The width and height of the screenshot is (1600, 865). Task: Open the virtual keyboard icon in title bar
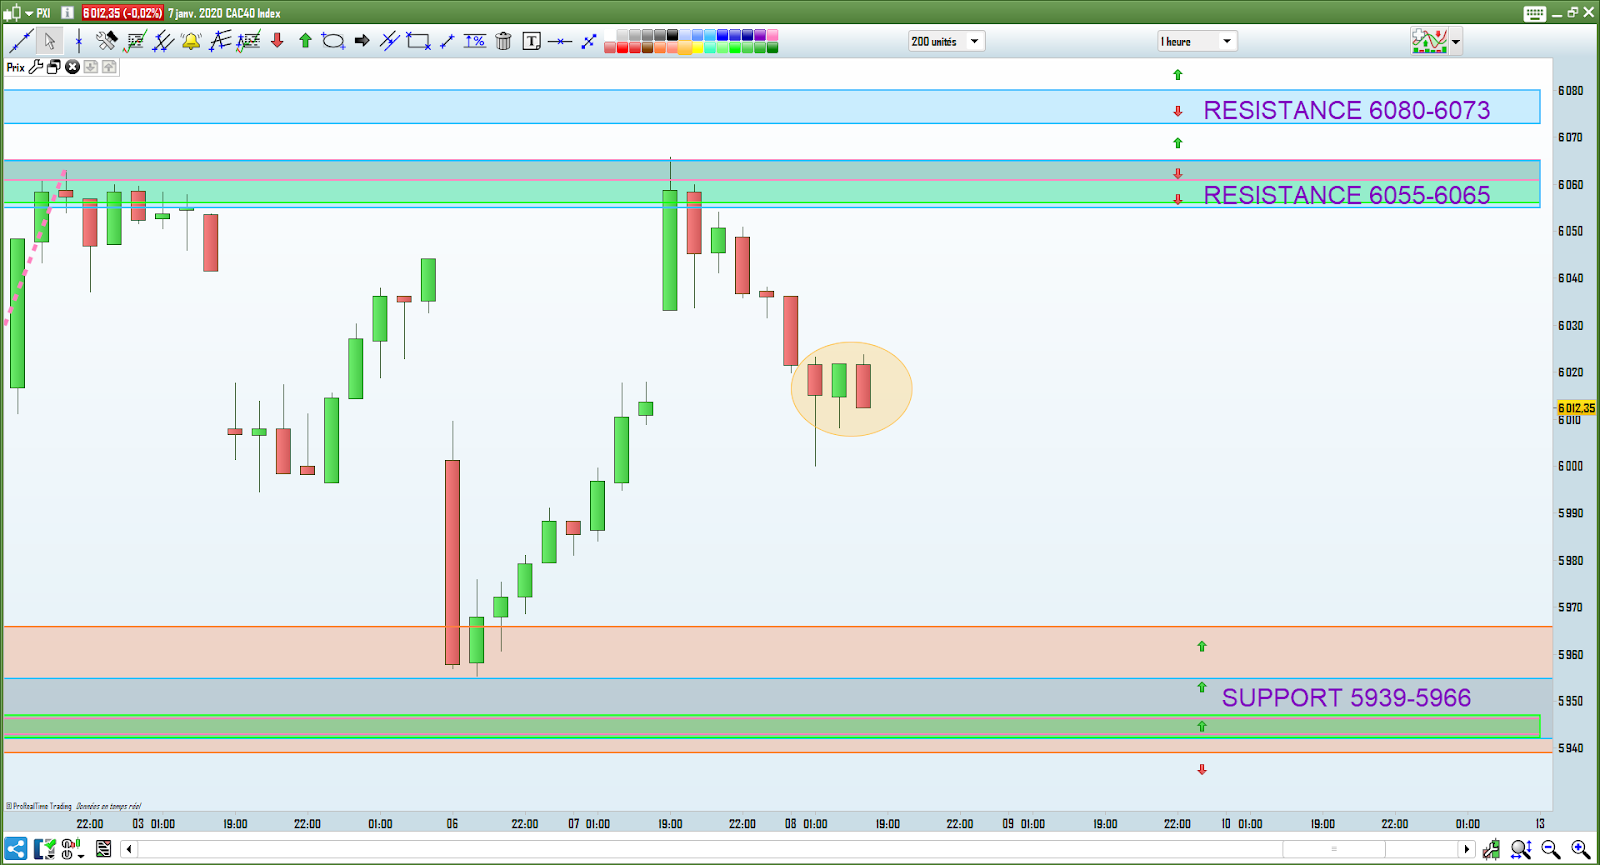click(1535, 13)
